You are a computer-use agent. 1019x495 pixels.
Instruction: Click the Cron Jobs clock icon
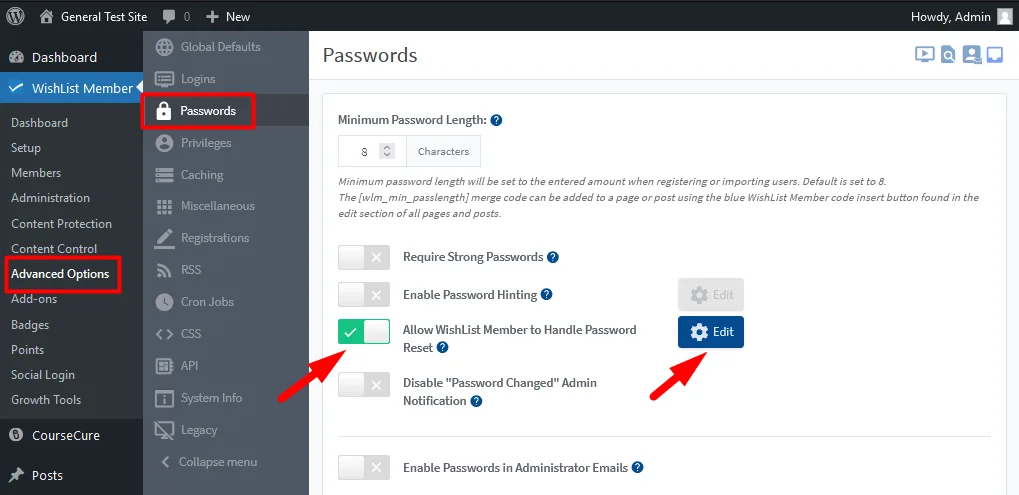point(164,302)
